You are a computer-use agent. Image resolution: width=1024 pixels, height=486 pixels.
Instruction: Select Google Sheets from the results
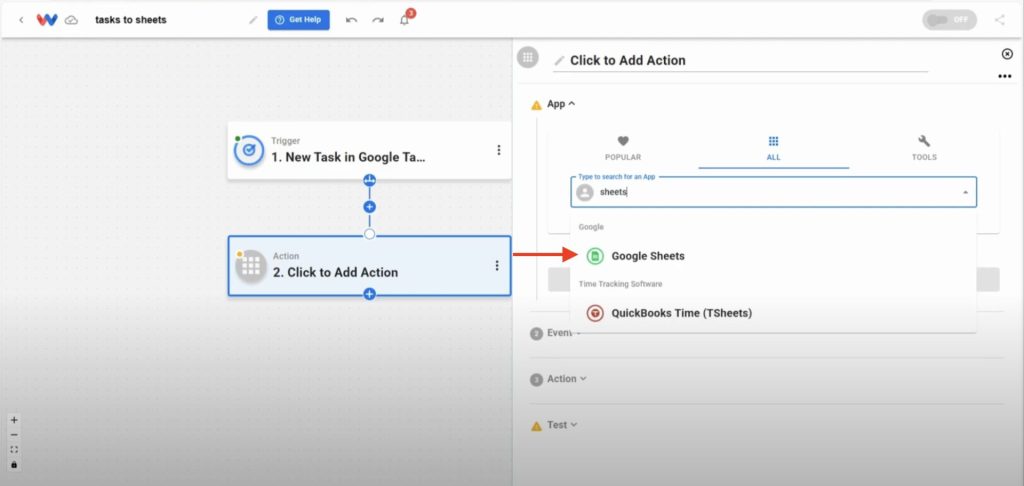[x=773, y=256]
